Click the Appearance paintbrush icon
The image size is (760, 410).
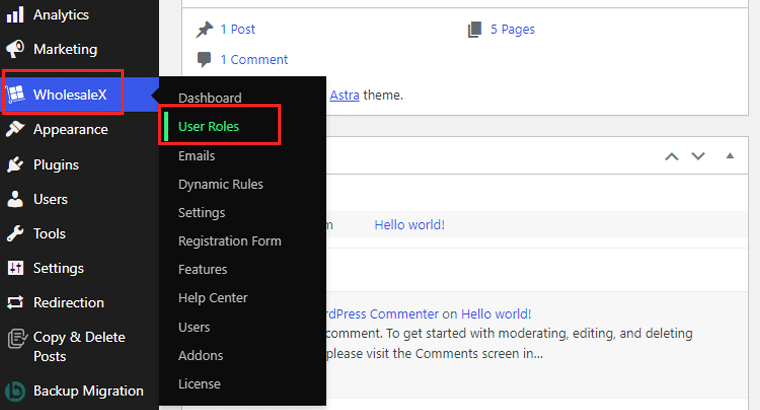coord(15,129)
